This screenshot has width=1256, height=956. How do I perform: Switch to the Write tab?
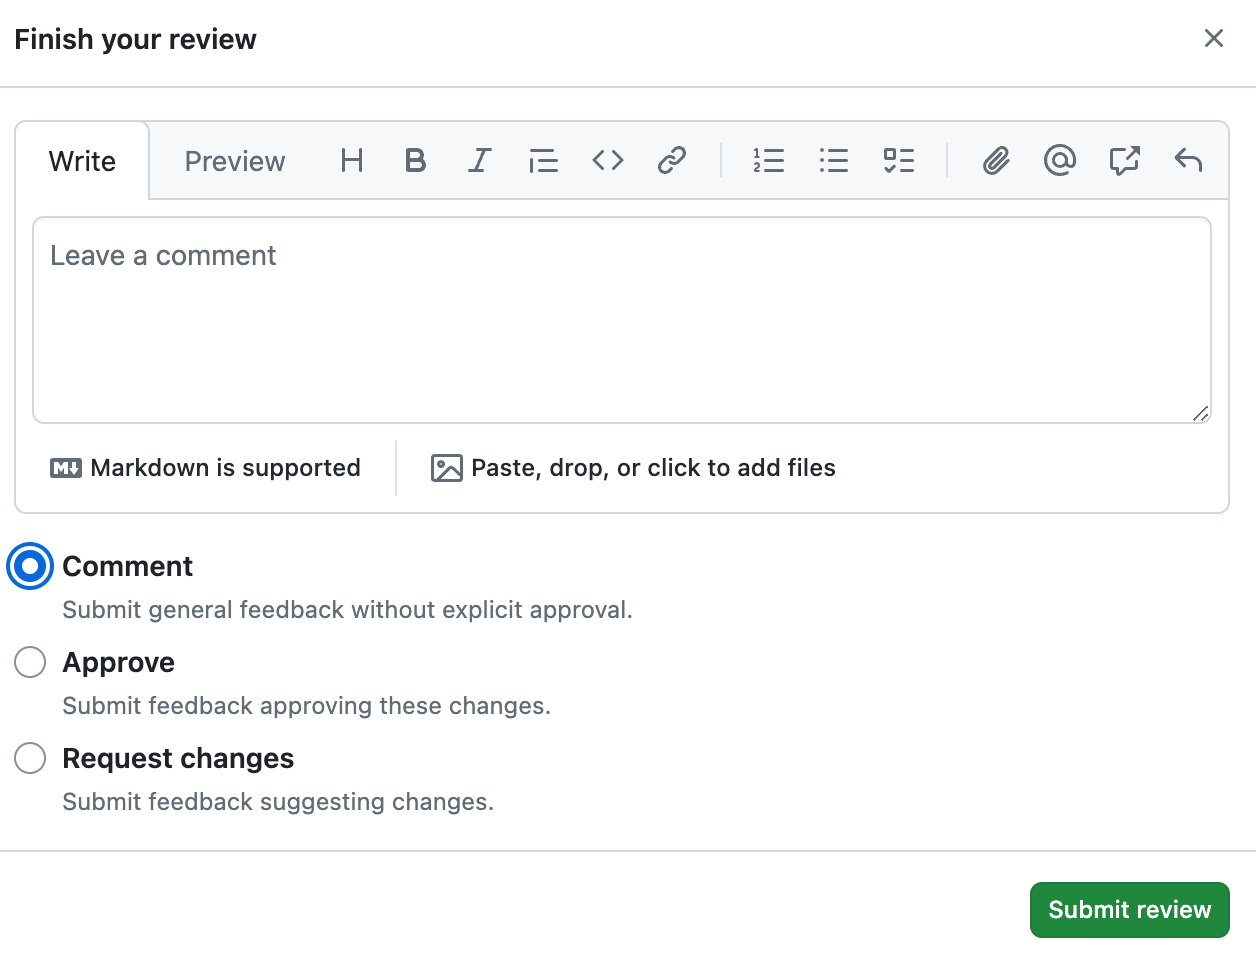82,161
